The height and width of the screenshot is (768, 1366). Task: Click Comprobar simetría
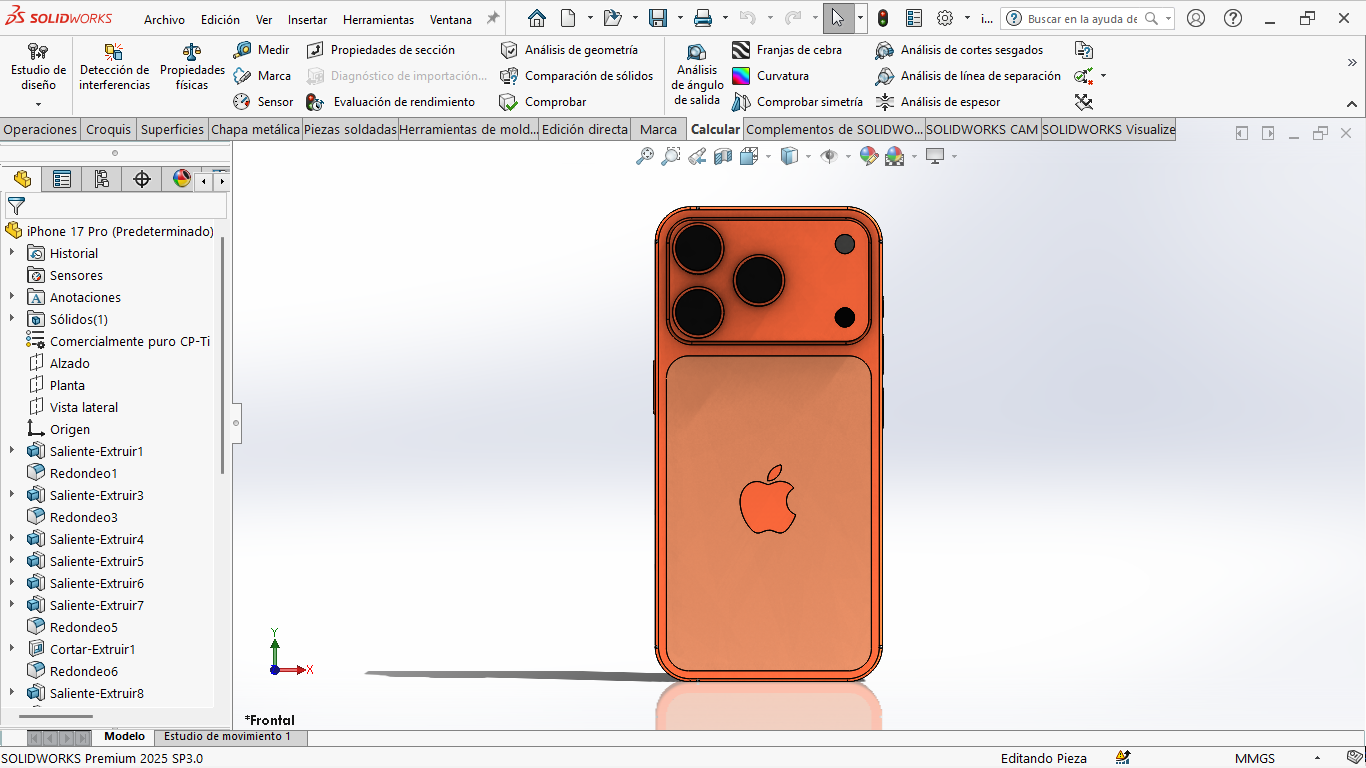click(797, 102)
